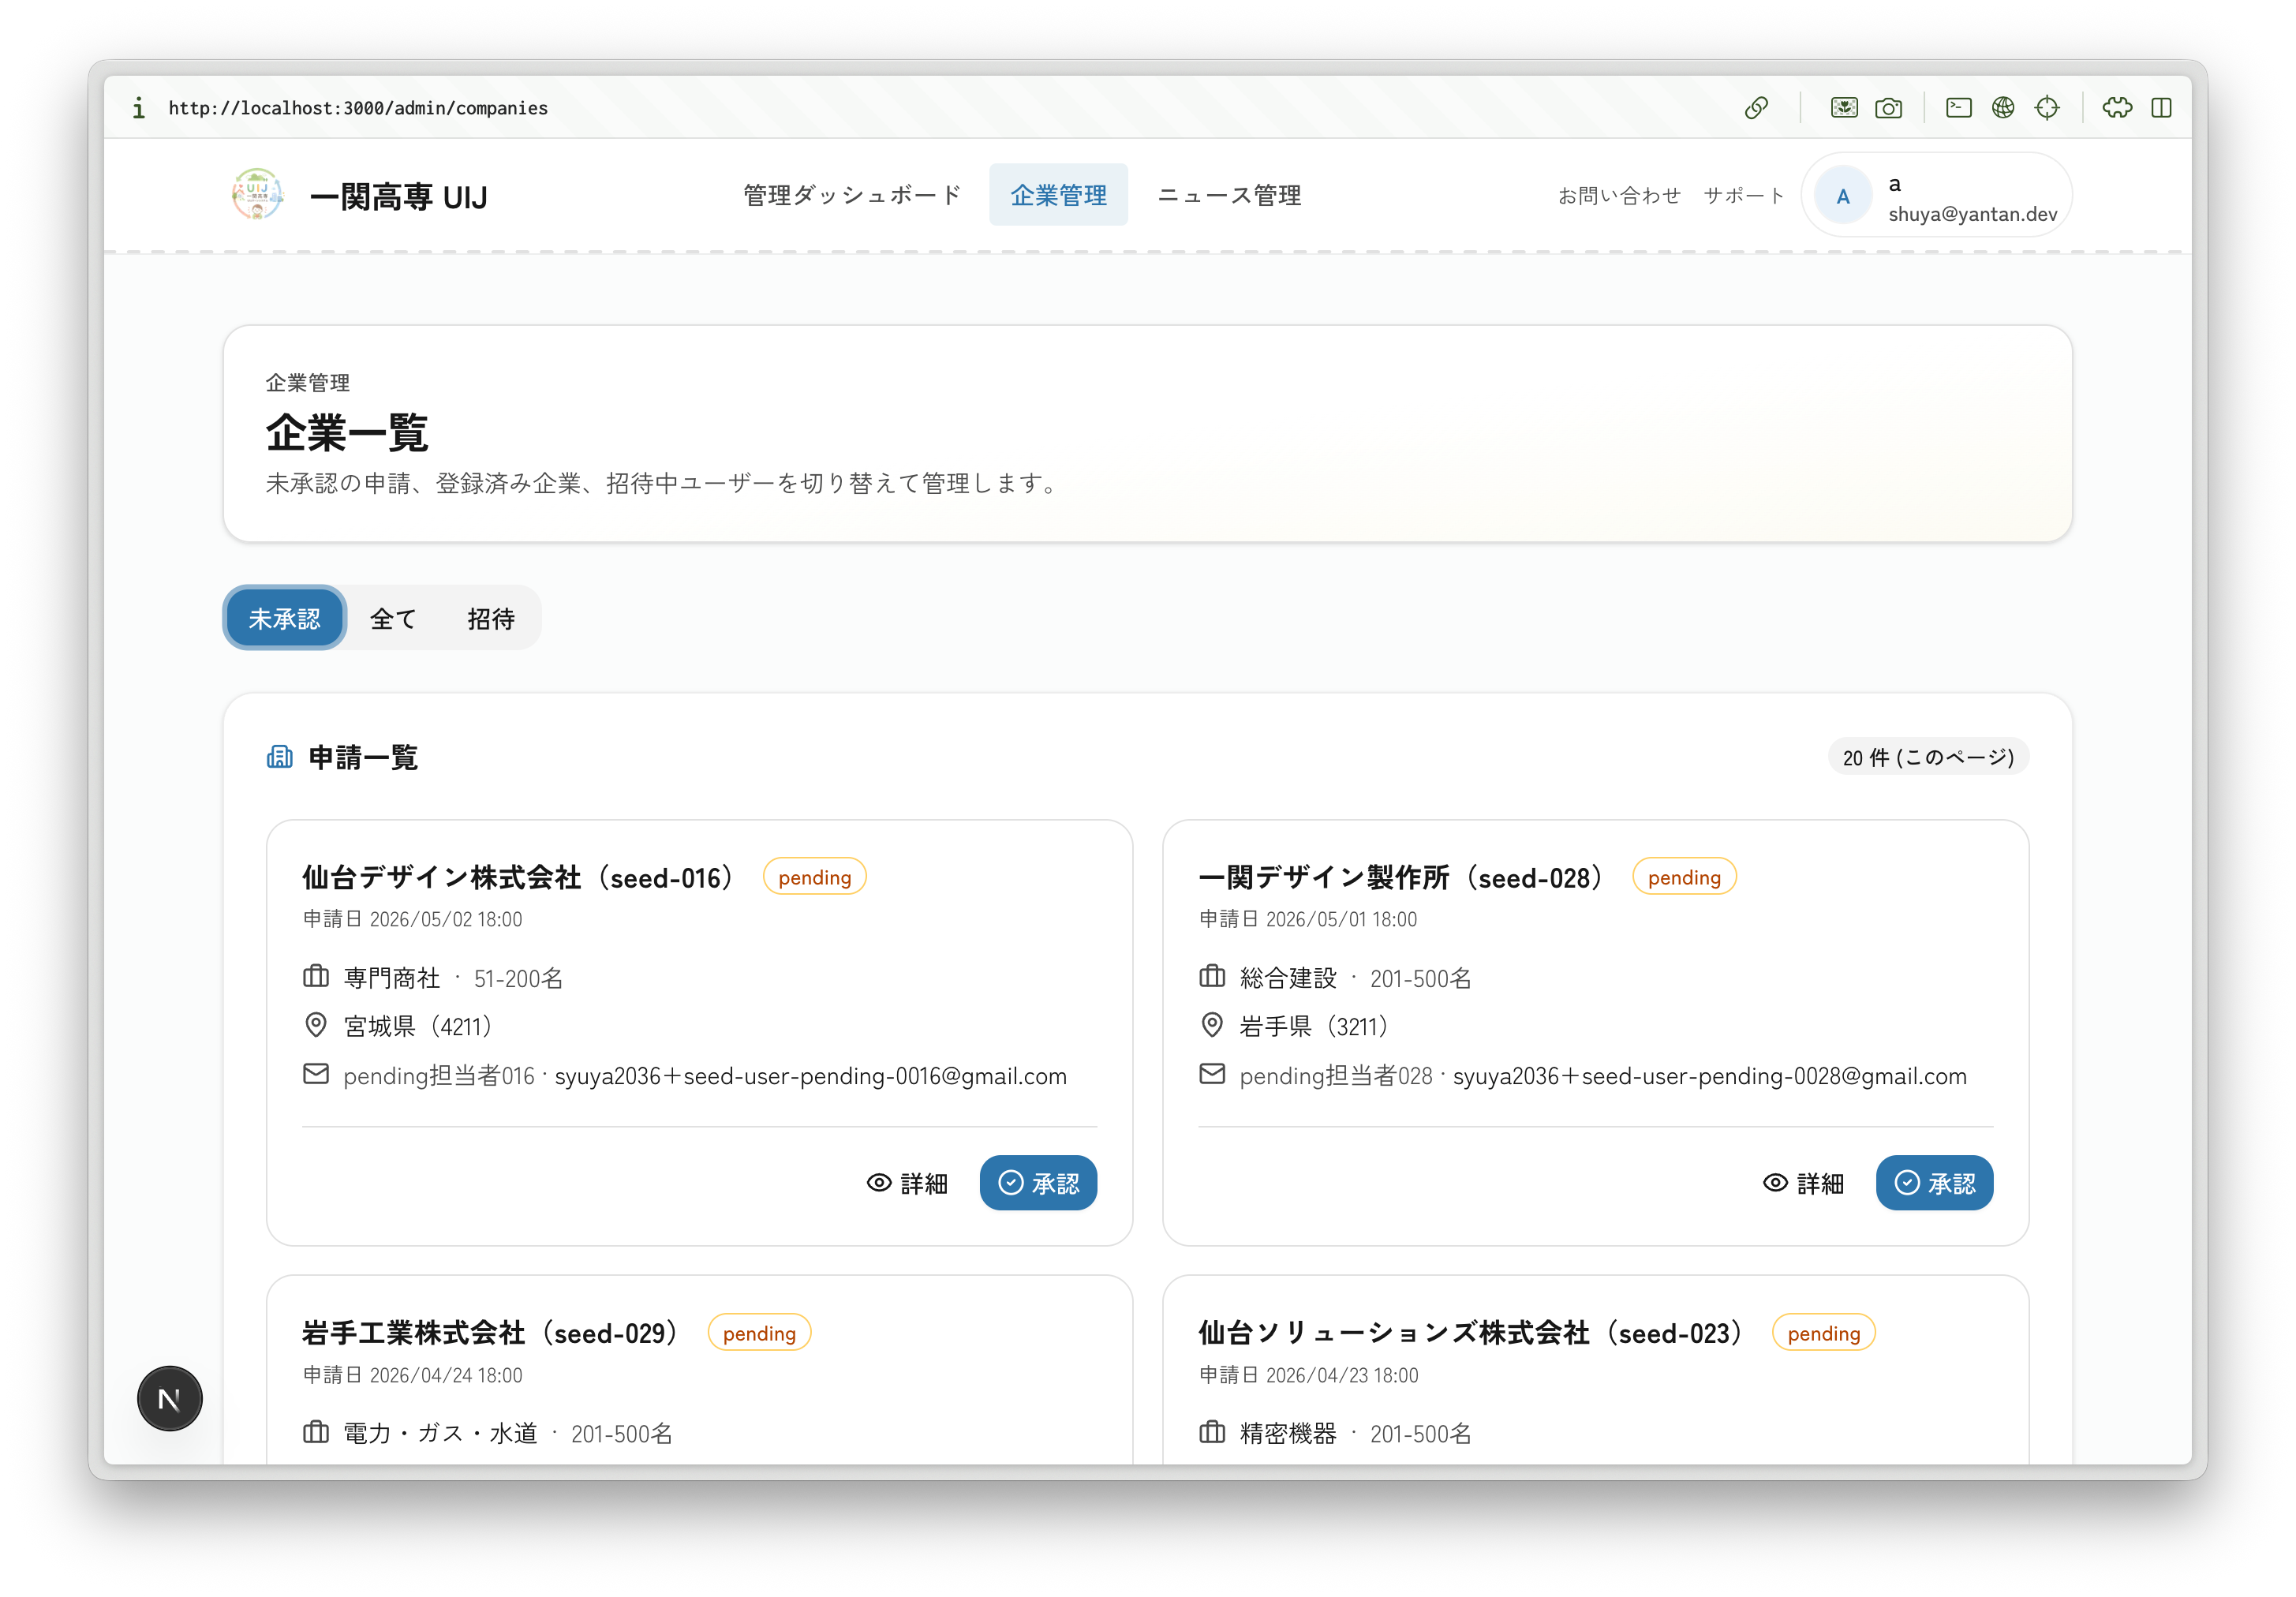This screenshot has height=1597, width=2296.
Task: Click pending badge on 仙台デザイン株式会社 card
Action: pos(814,877)
